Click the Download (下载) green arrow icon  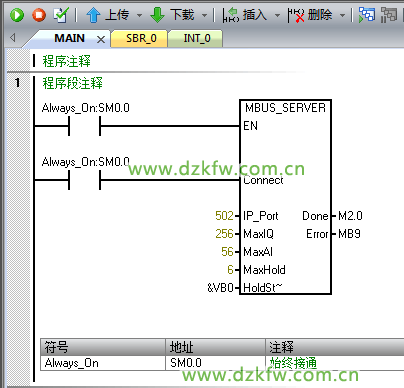click(x=158, y=15)
